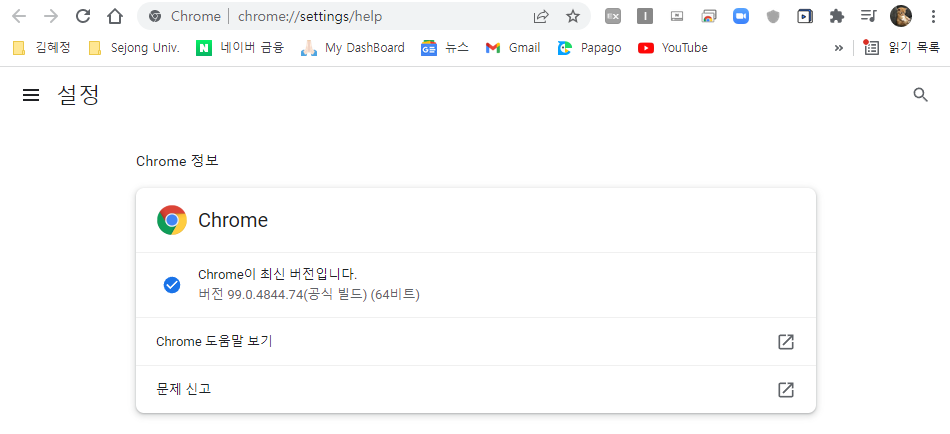This screenshot has width=950, height=434.
Task: Bookmark this page with star icon
Action: pos(573,16)
